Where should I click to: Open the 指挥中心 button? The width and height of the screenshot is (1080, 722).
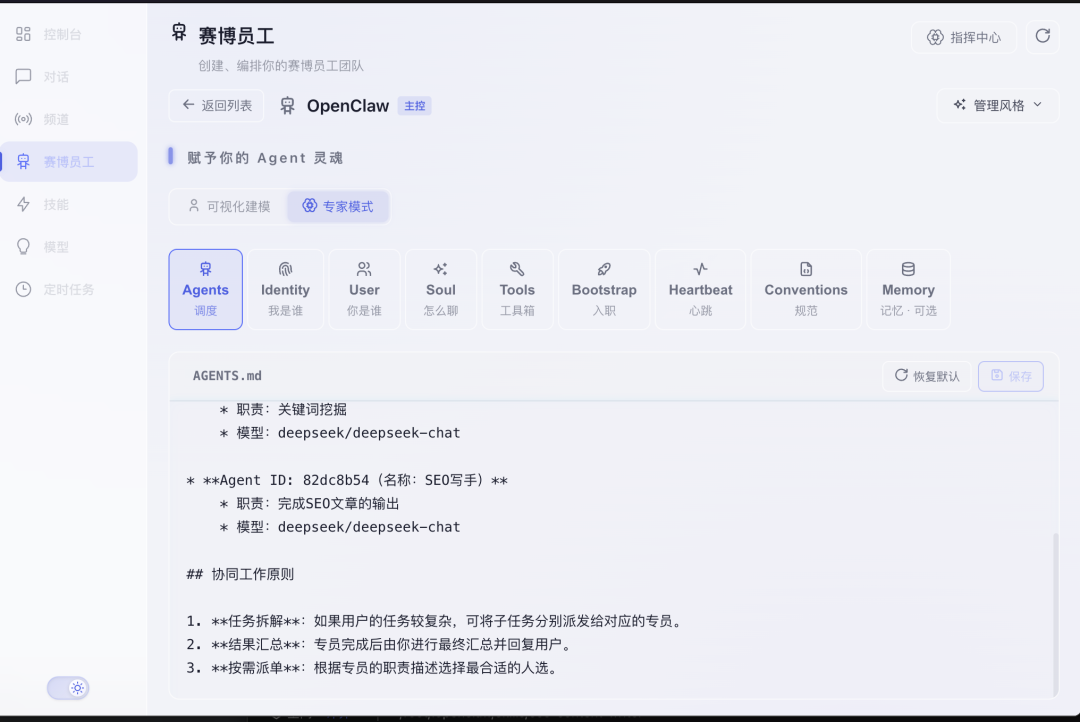964,37
